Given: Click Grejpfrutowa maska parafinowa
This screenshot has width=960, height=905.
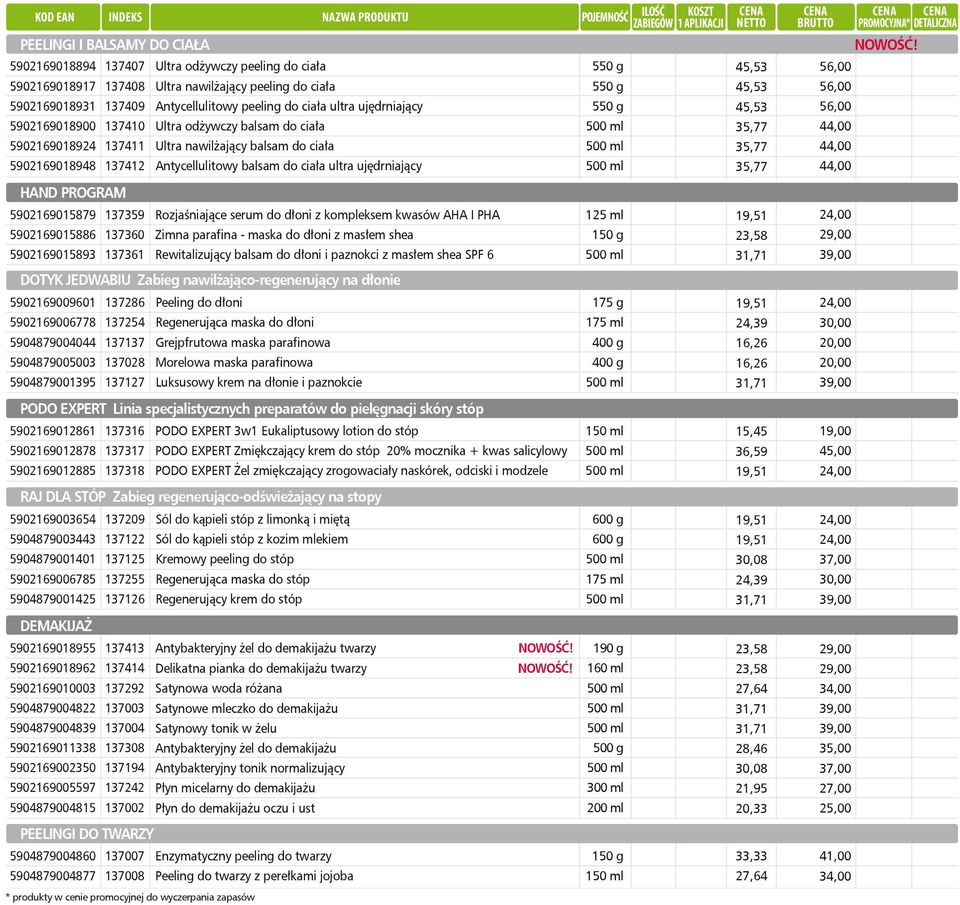Looking at the screenshot, I should (242, 343).
